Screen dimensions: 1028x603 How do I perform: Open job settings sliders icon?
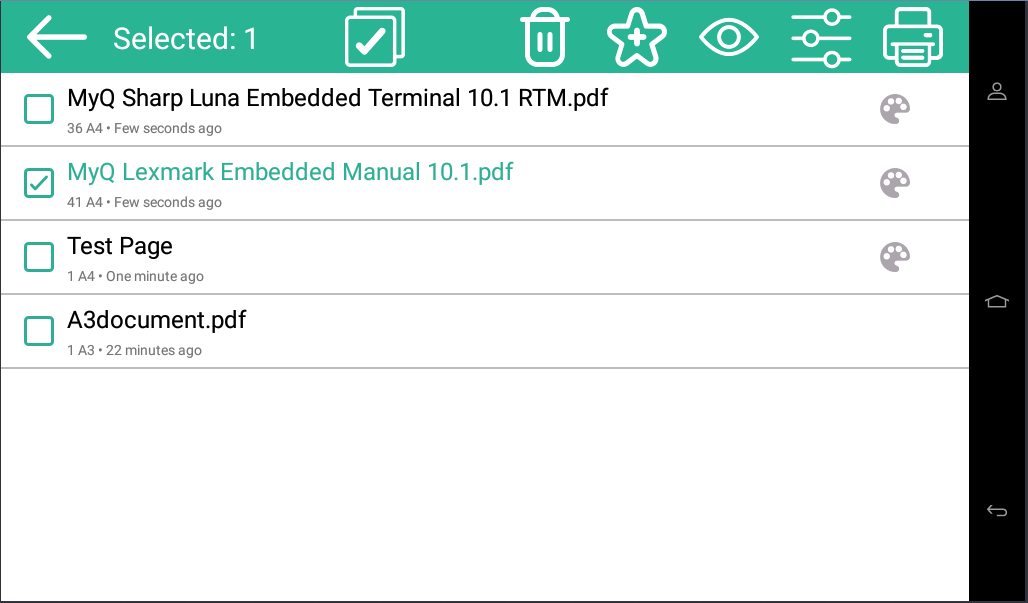click(x=821, y=38)
